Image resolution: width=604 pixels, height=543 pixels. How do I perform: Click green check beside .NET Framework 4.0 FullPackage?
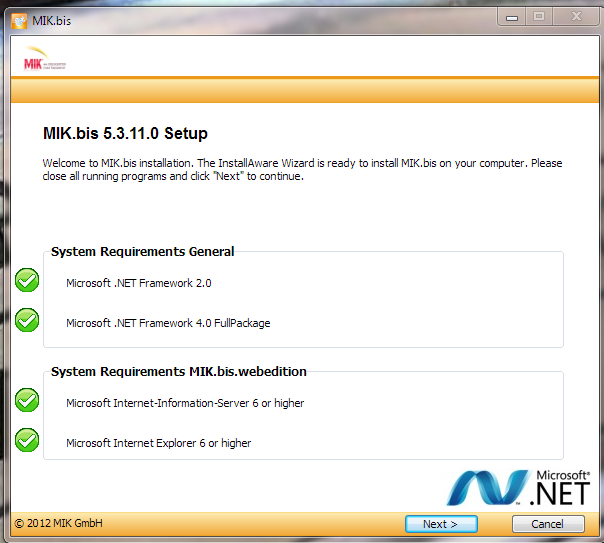(27, 320)
